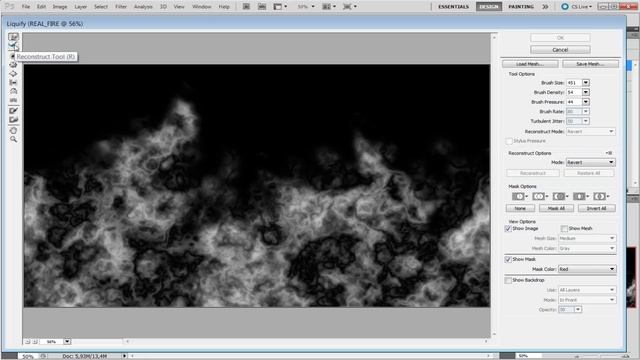Select the Pucker tool

(13, 64)
